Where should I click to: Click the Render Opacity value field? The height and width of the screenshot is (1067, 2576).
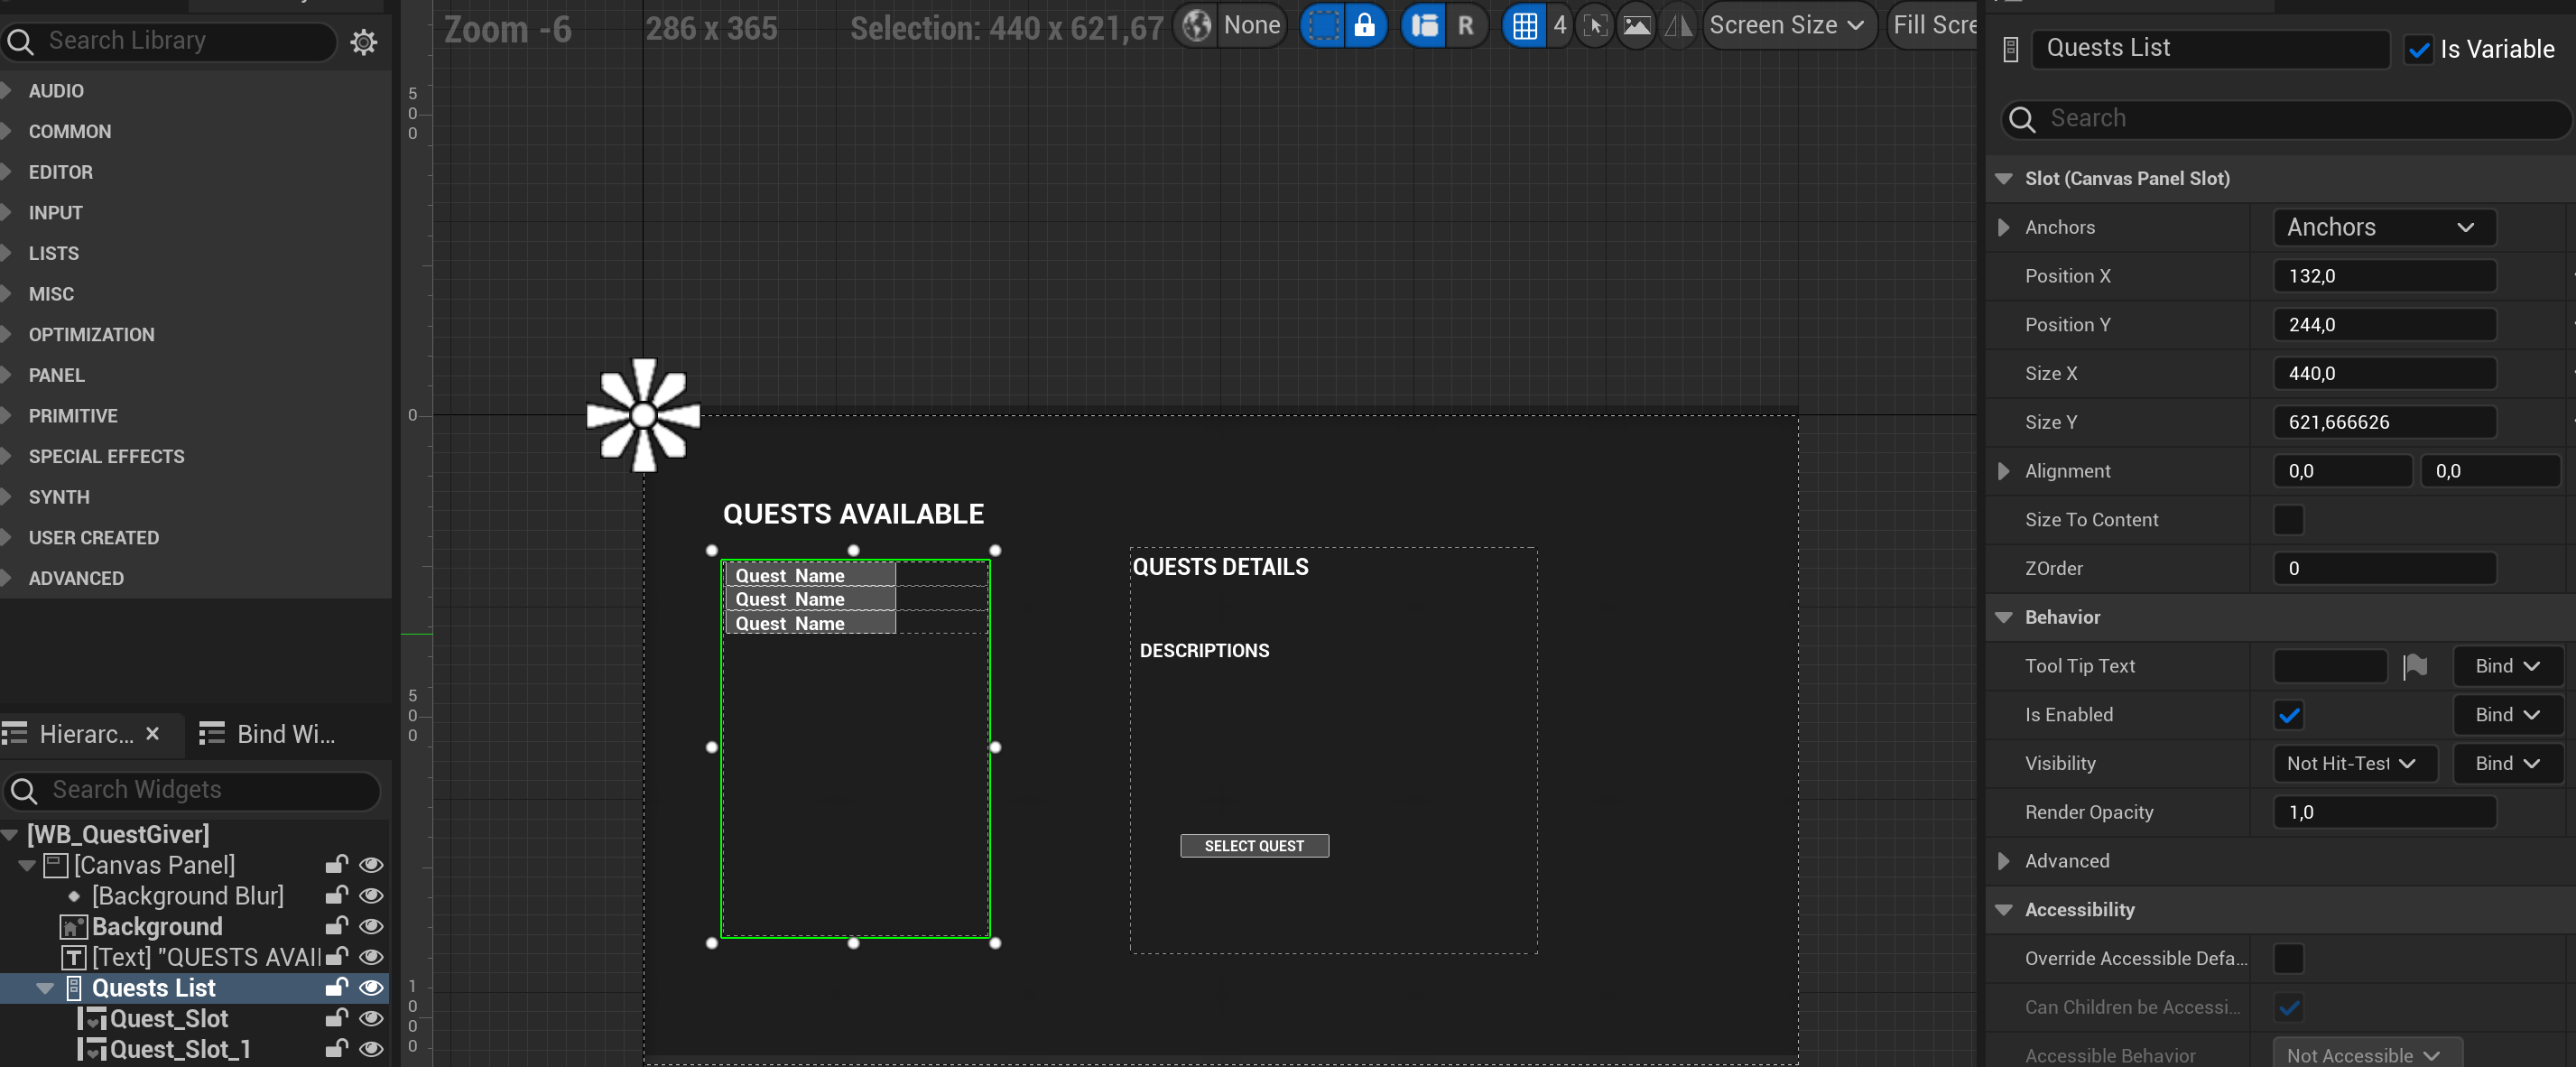(x=2383, y=812)
